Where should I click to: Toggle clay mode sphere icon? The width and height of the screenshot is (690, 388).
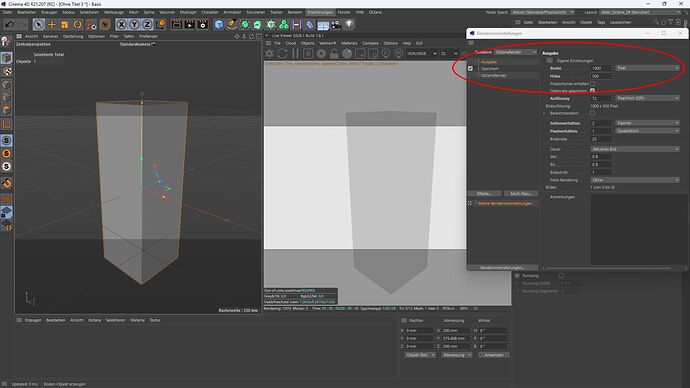point(347,54)
